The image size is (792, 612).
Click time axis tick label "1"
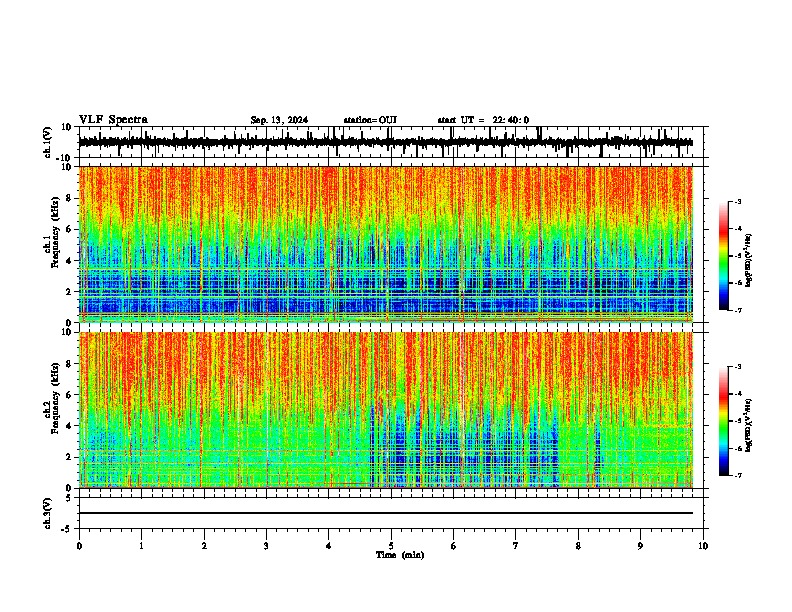142,546
